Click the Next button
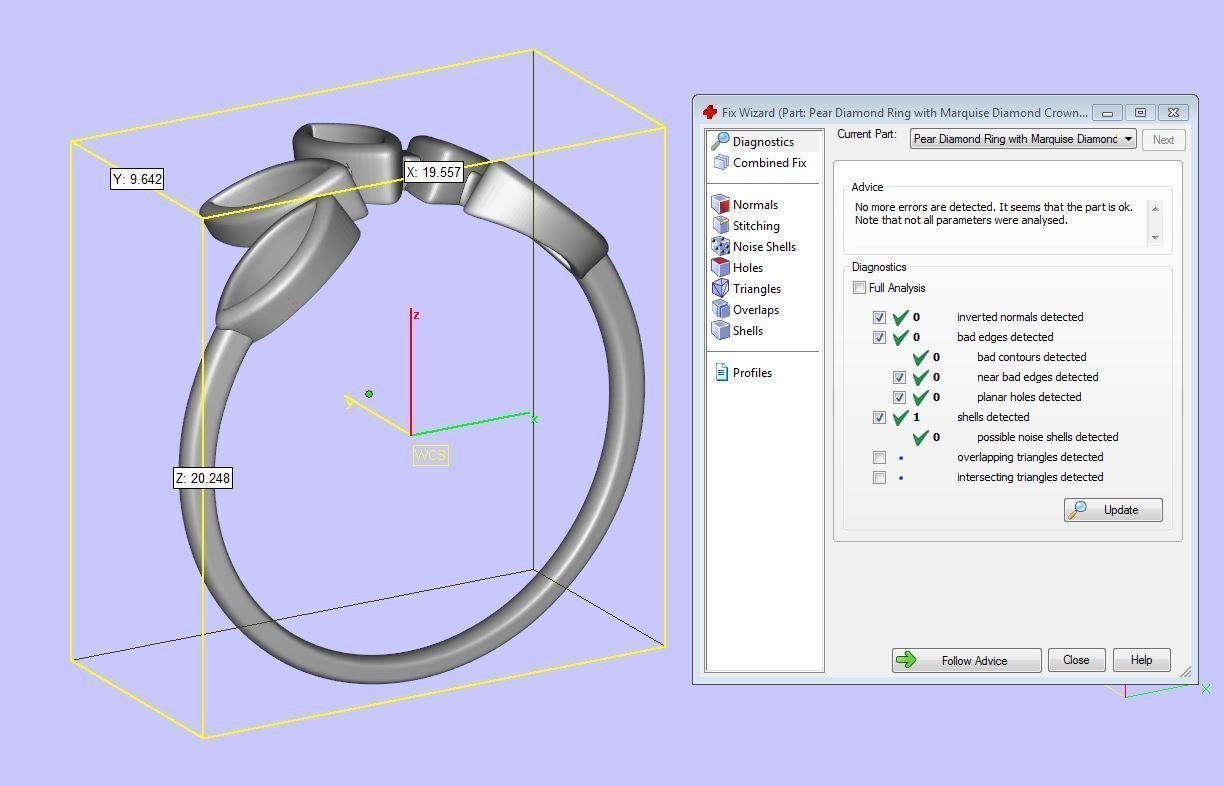The height and width of the screenshot is (786, 1224). click(1163, 140)
